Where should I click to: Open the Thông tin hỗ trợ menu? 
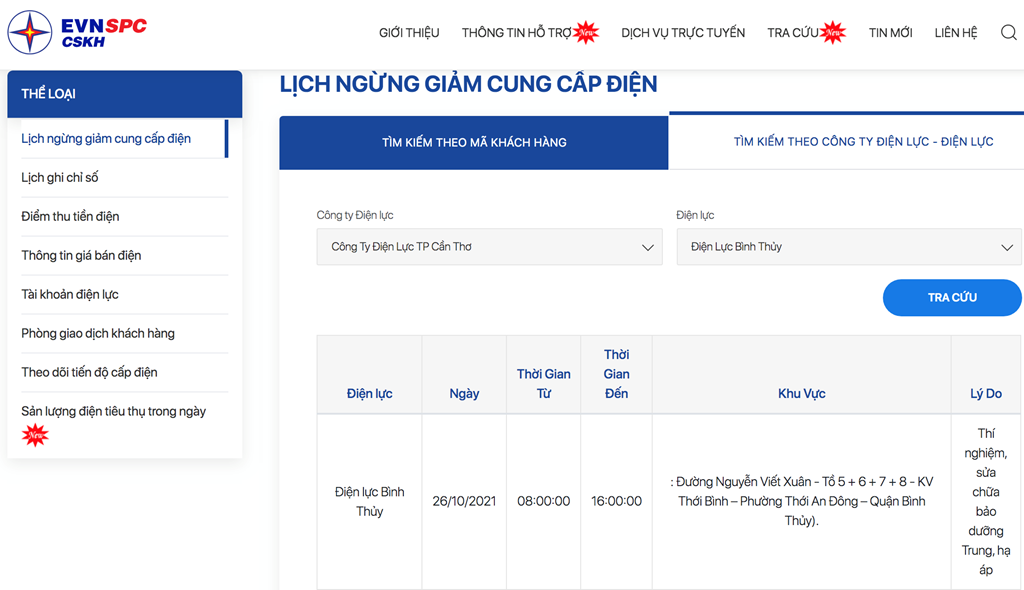517,33
